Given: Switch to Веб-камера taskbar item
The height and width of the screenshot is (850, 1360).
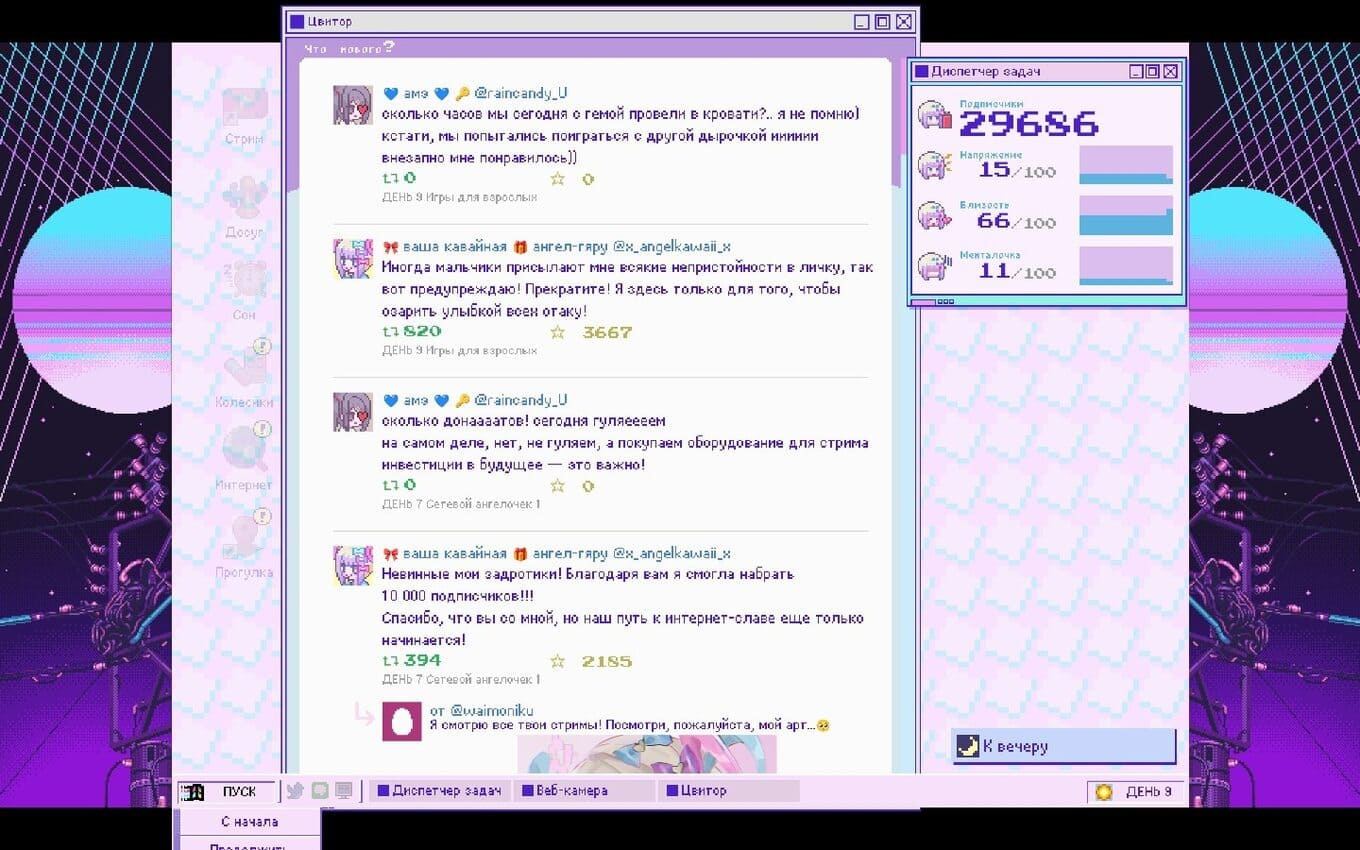Looking at the screenshot, I should click(x=584, y=791).
